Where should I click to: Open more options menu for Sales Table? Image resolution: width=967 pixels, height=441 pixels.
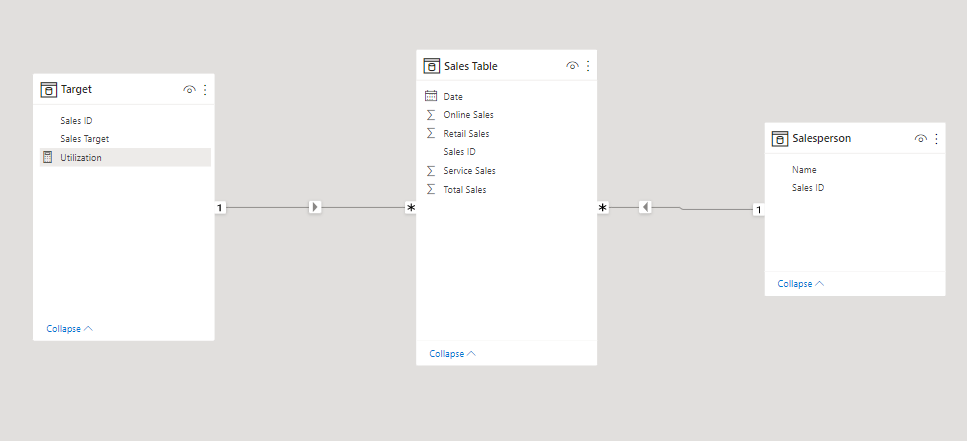[x=588, y=66]
